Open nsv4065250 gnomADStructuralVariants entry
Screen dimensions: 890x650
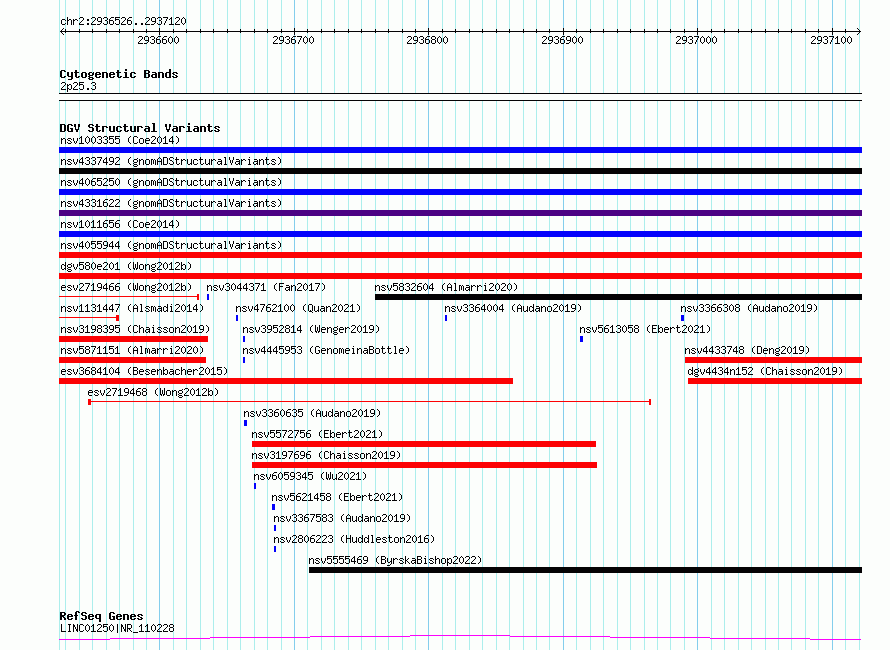[171, 182]
